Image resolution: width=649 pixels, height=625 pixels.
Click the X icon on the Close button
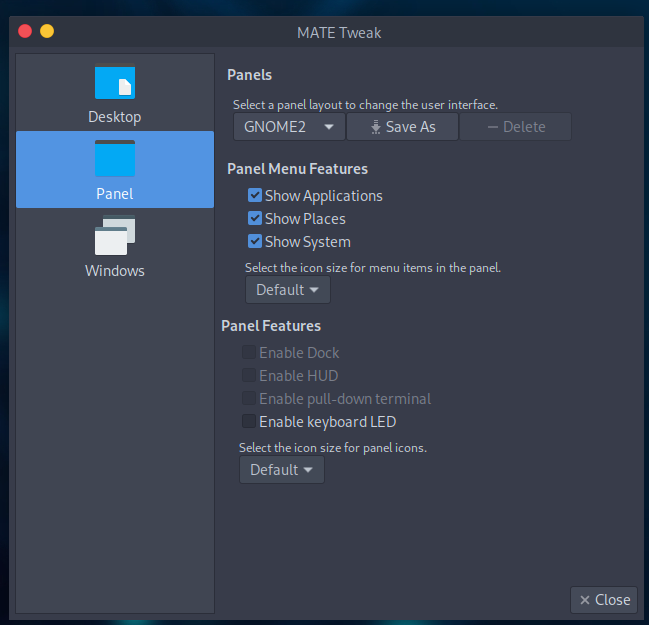tap(584, 600)
